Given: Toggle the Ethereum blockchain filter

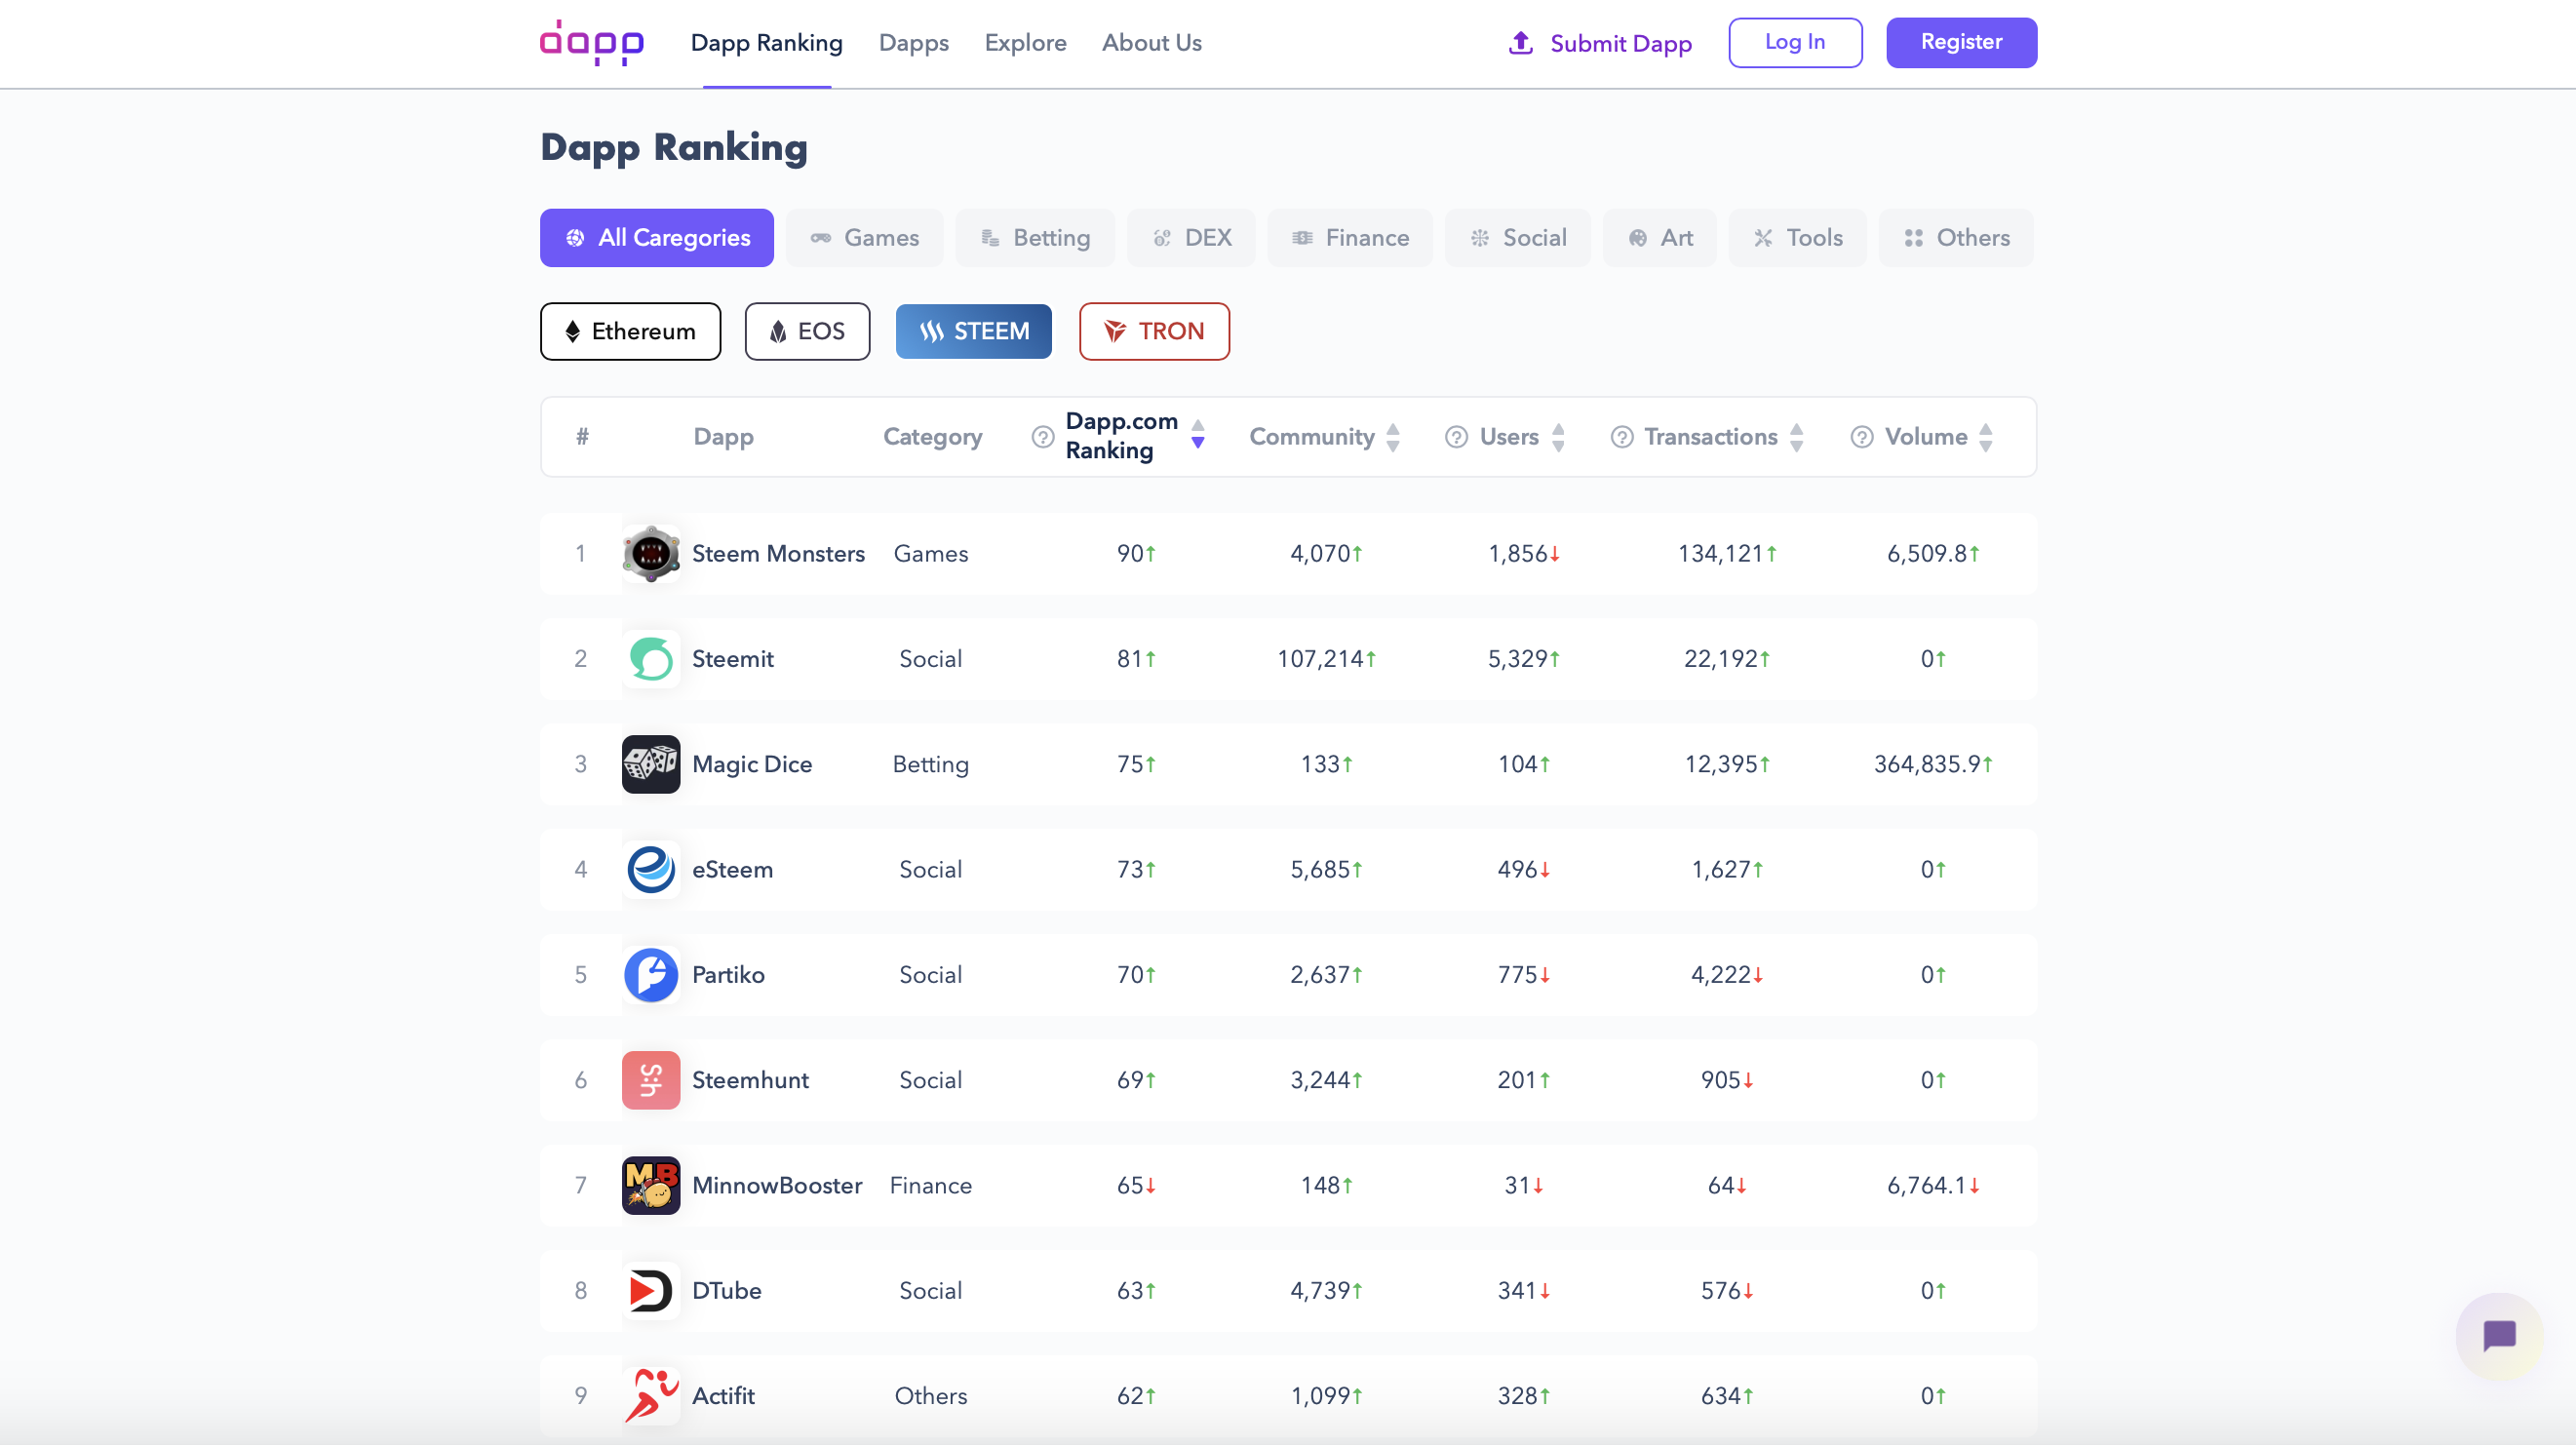Looking at the screenshot, I should pos(630,331).
